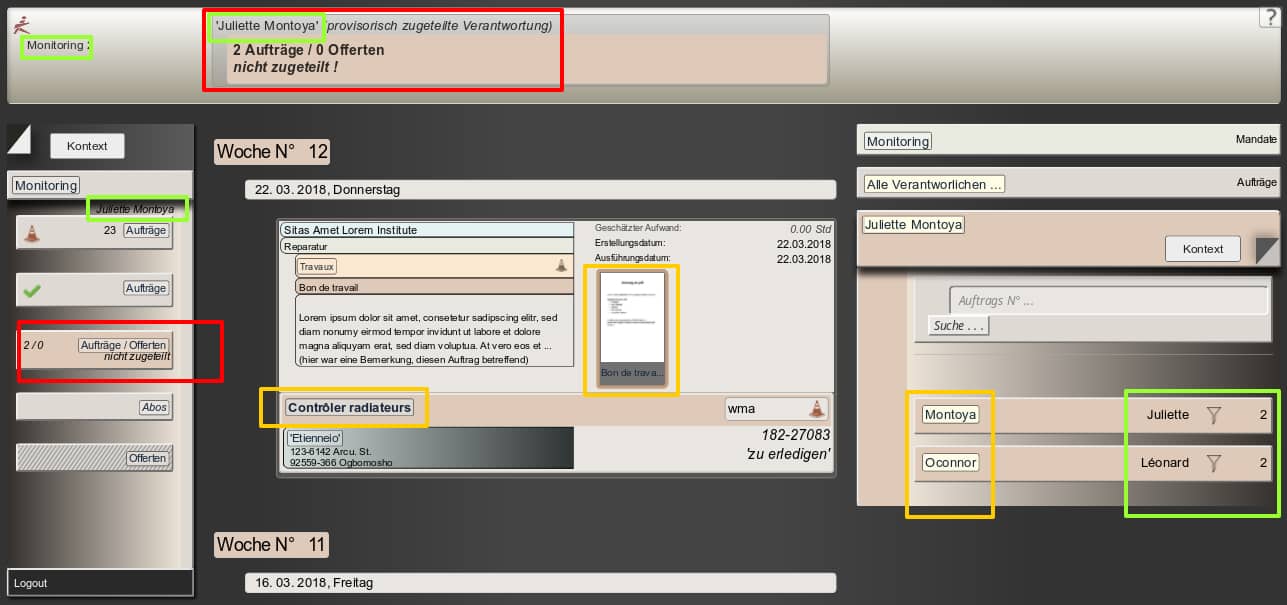Click the traffic cone icon beside 23 Aufträge
1287x605 pixels.
32,234
